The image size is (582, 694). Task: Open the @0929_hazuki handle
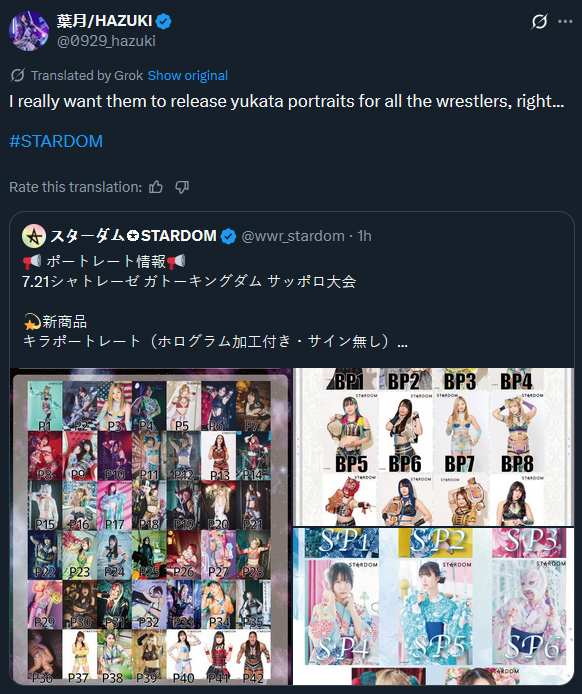tap(106, 41)
